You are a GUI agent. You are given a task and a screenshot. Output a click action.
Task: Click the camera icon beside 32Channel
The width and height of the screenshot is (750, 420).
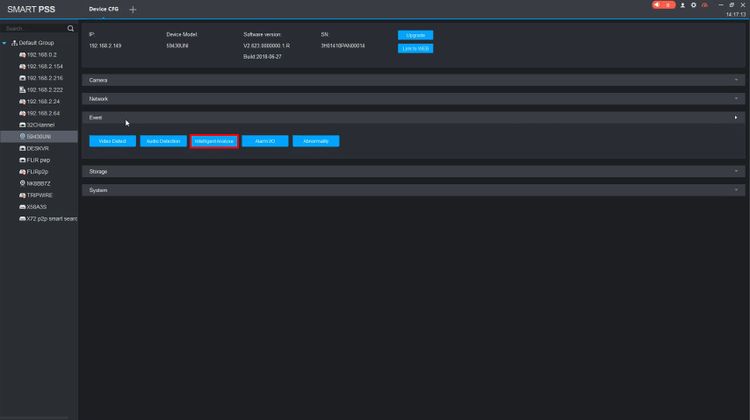(22, 124)
